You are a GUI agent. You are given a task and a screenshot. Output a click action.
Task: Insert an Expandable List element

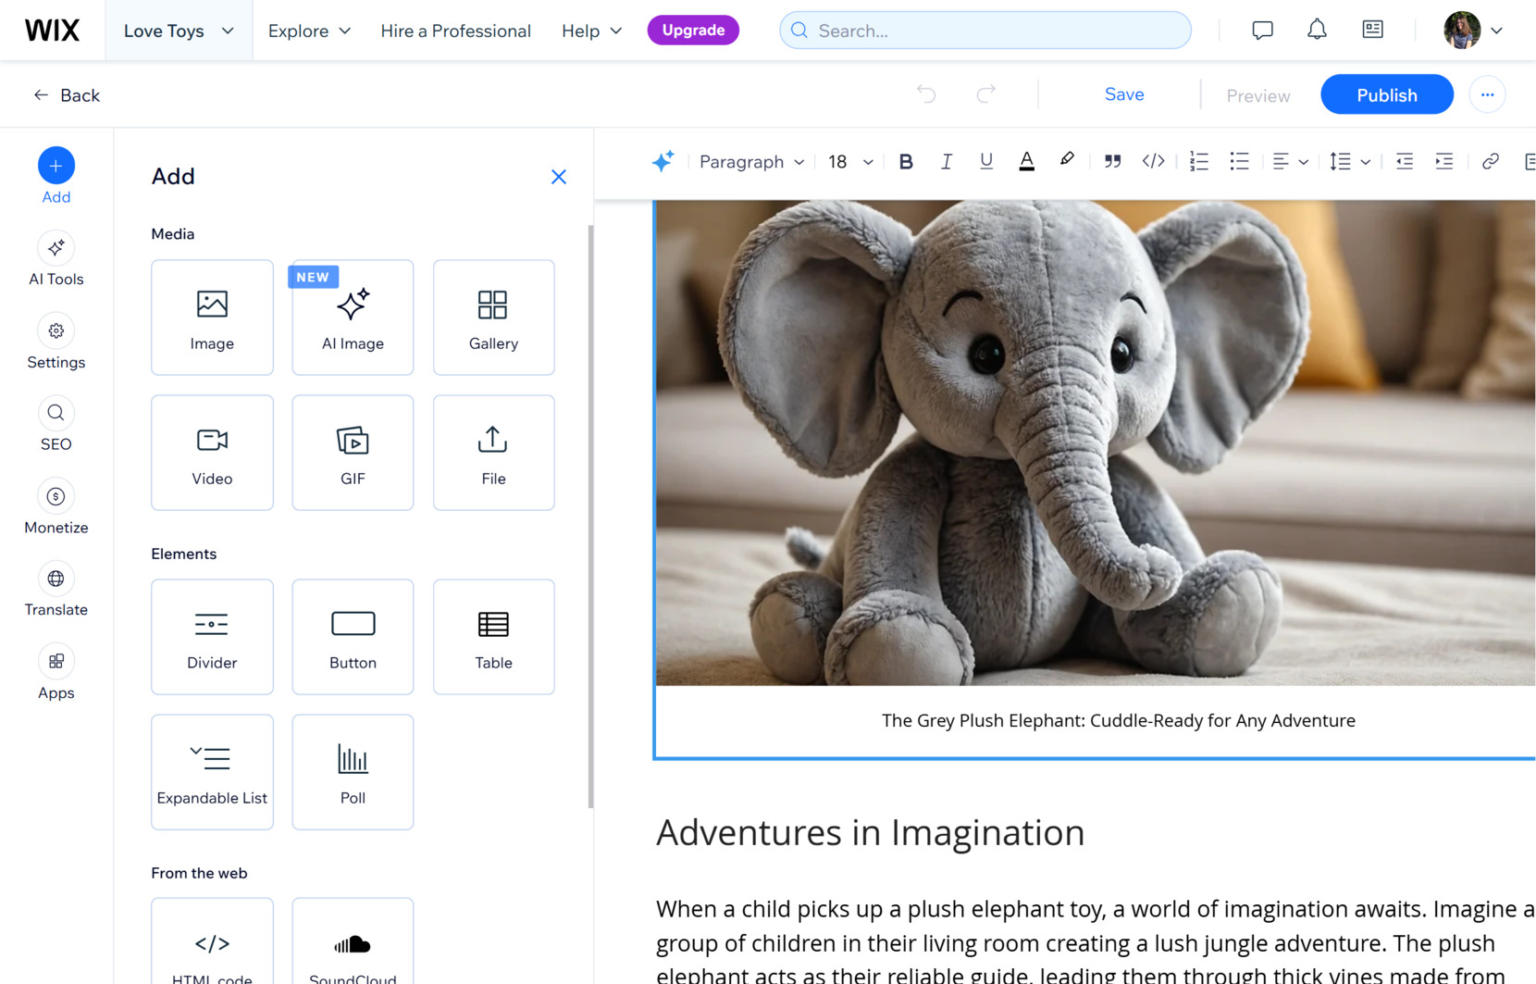pyautogui.click(x=212, y=771)
